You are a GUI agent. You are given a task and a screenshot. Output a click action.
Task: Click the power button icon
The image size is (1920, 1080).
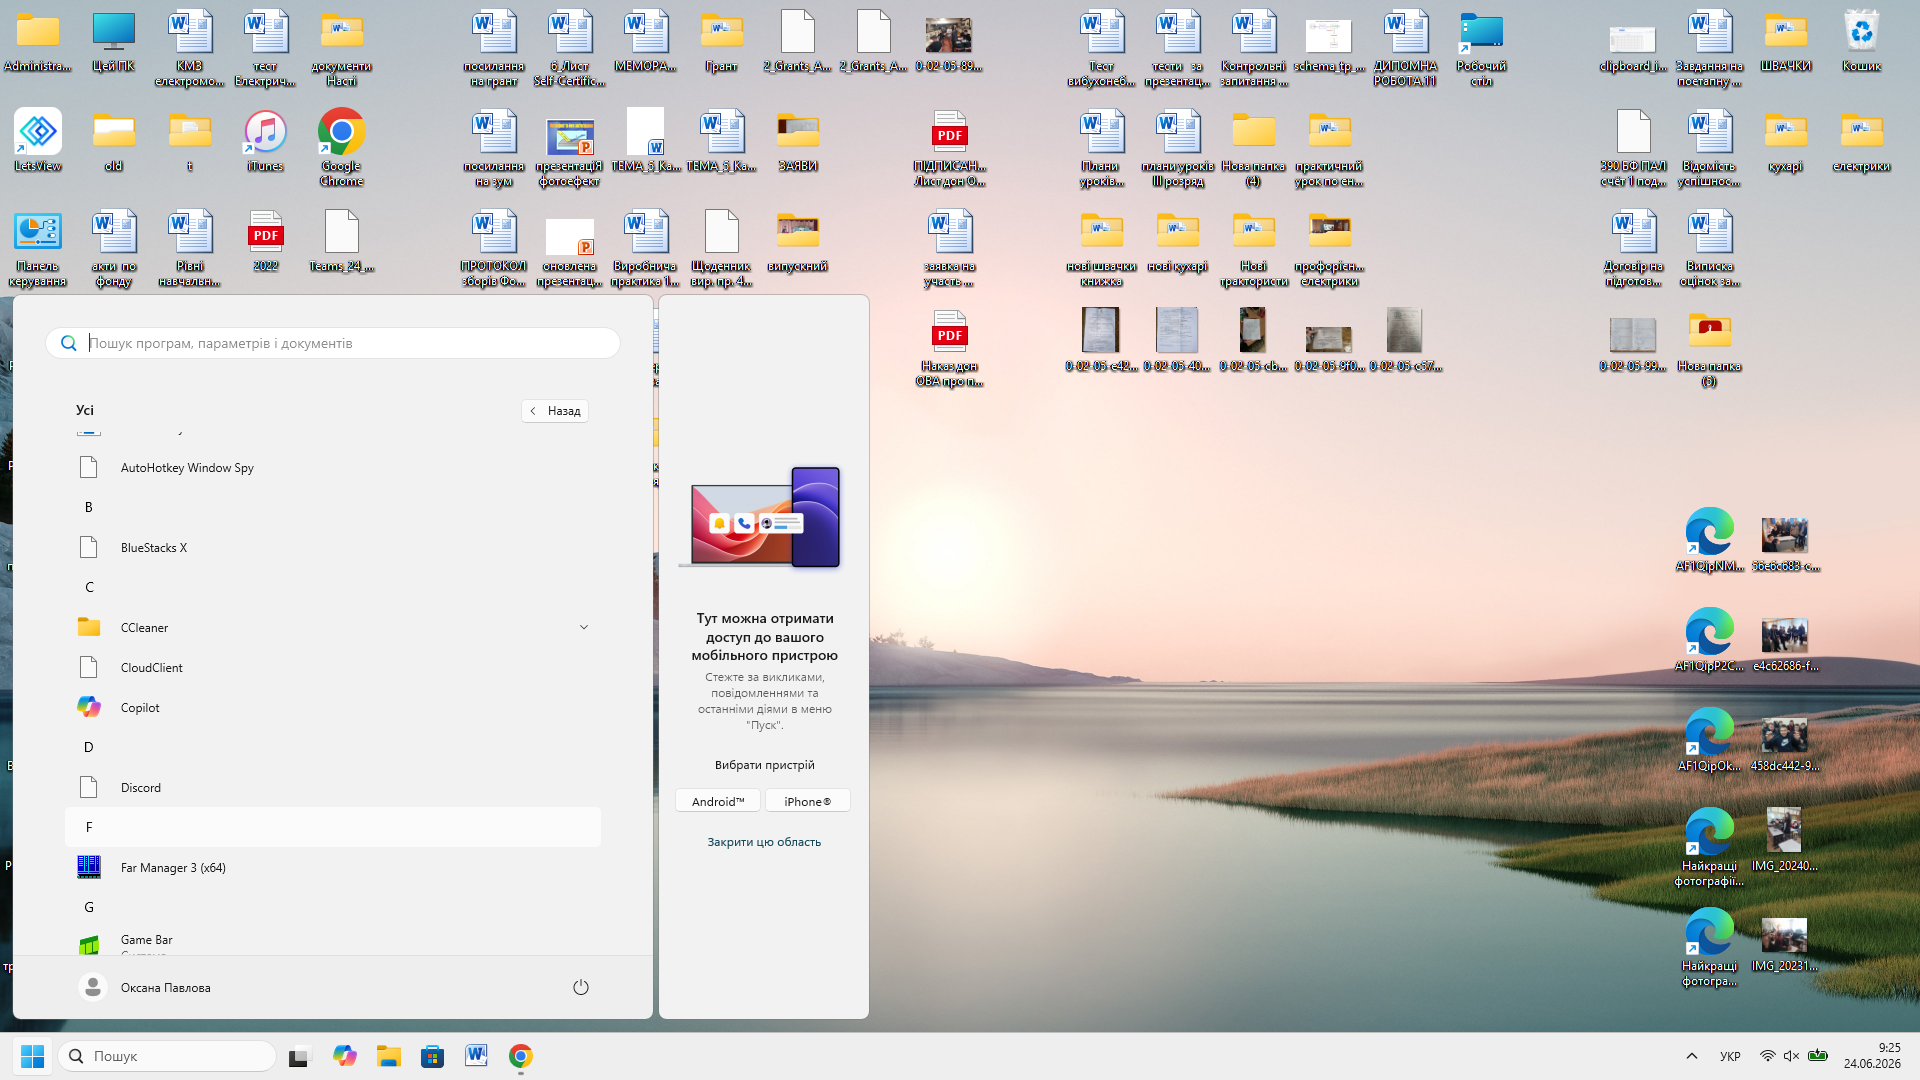[x=581, y=987]
